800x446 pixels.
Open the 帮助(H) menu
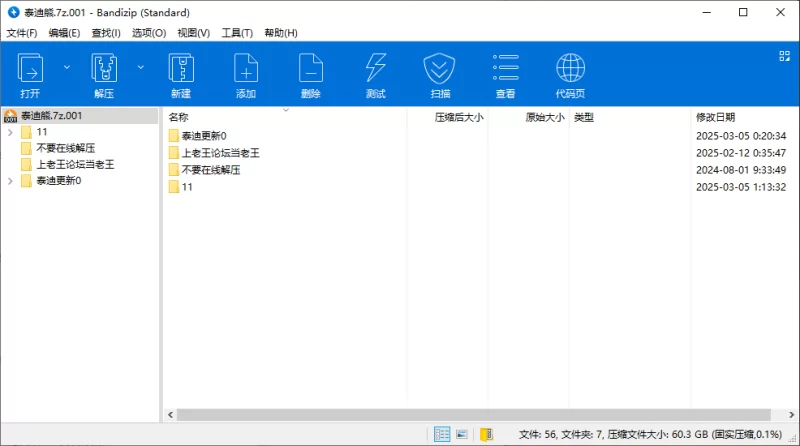click(x=281, y=33)
